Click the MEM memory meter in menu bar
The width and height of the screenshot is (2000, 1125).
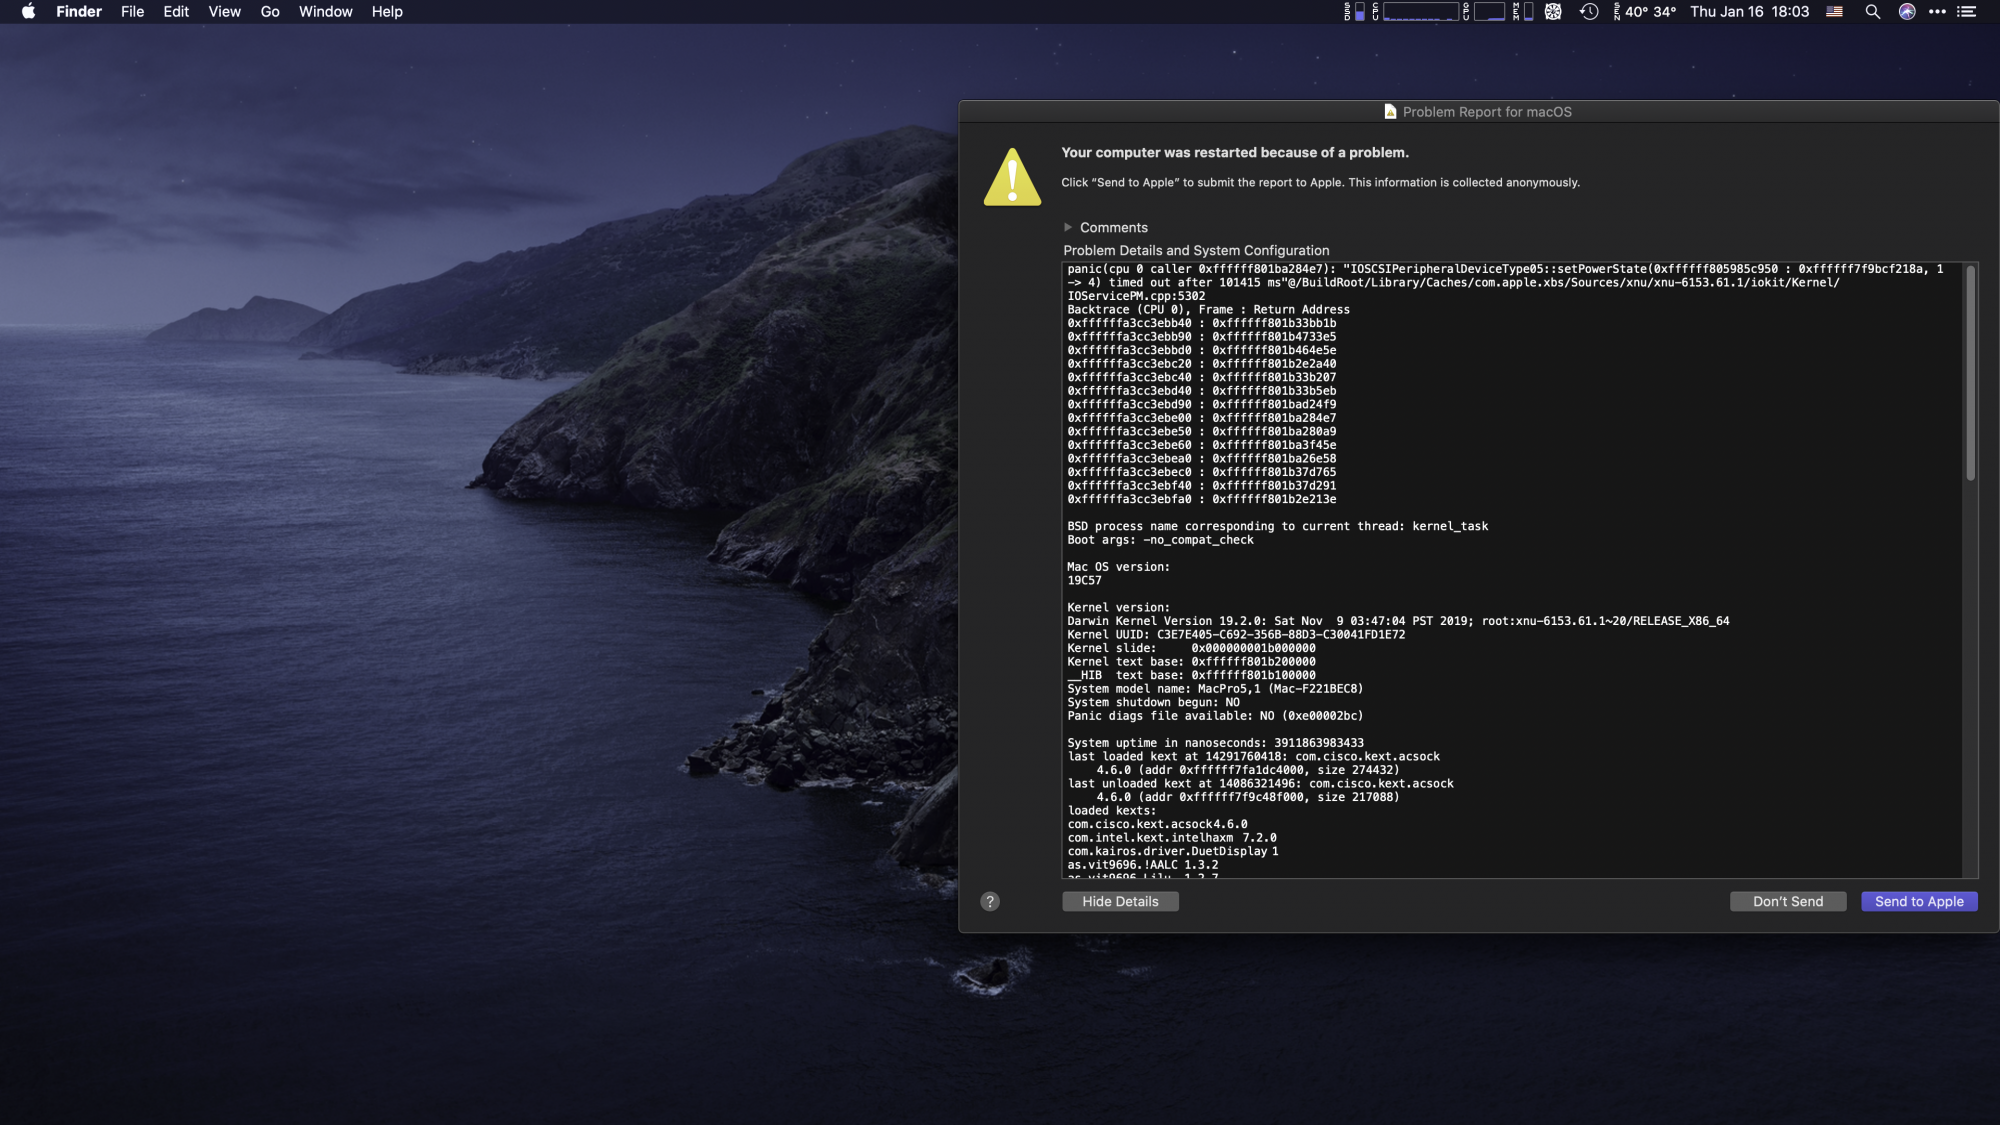coord(1523,12)
